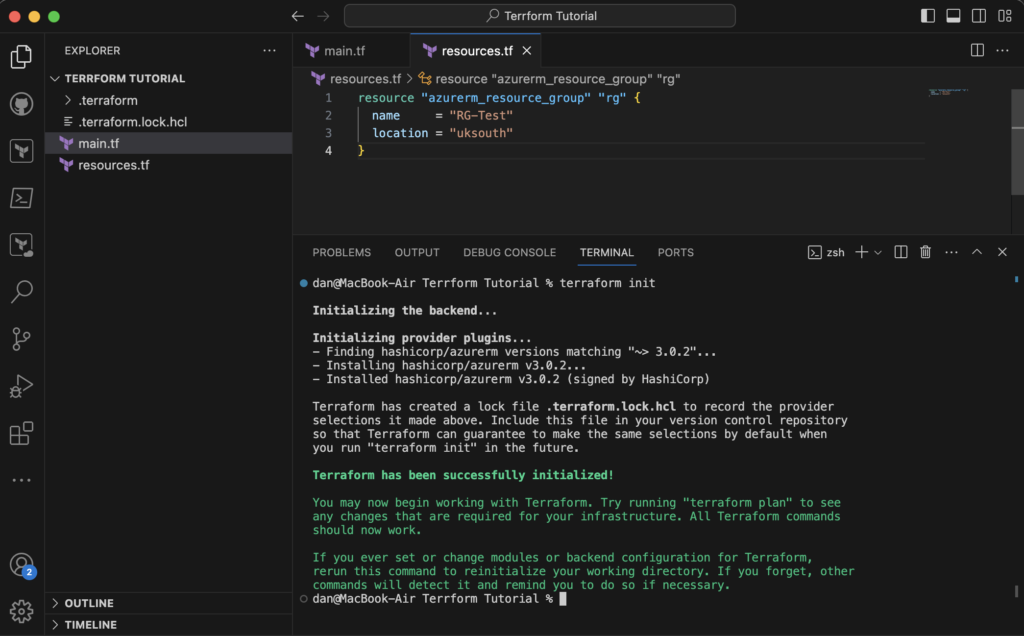The image size is (1024, 636).
Task: Toggle the primary sidebar visibility
Action: pyautogui.click(x=926, y=16)
